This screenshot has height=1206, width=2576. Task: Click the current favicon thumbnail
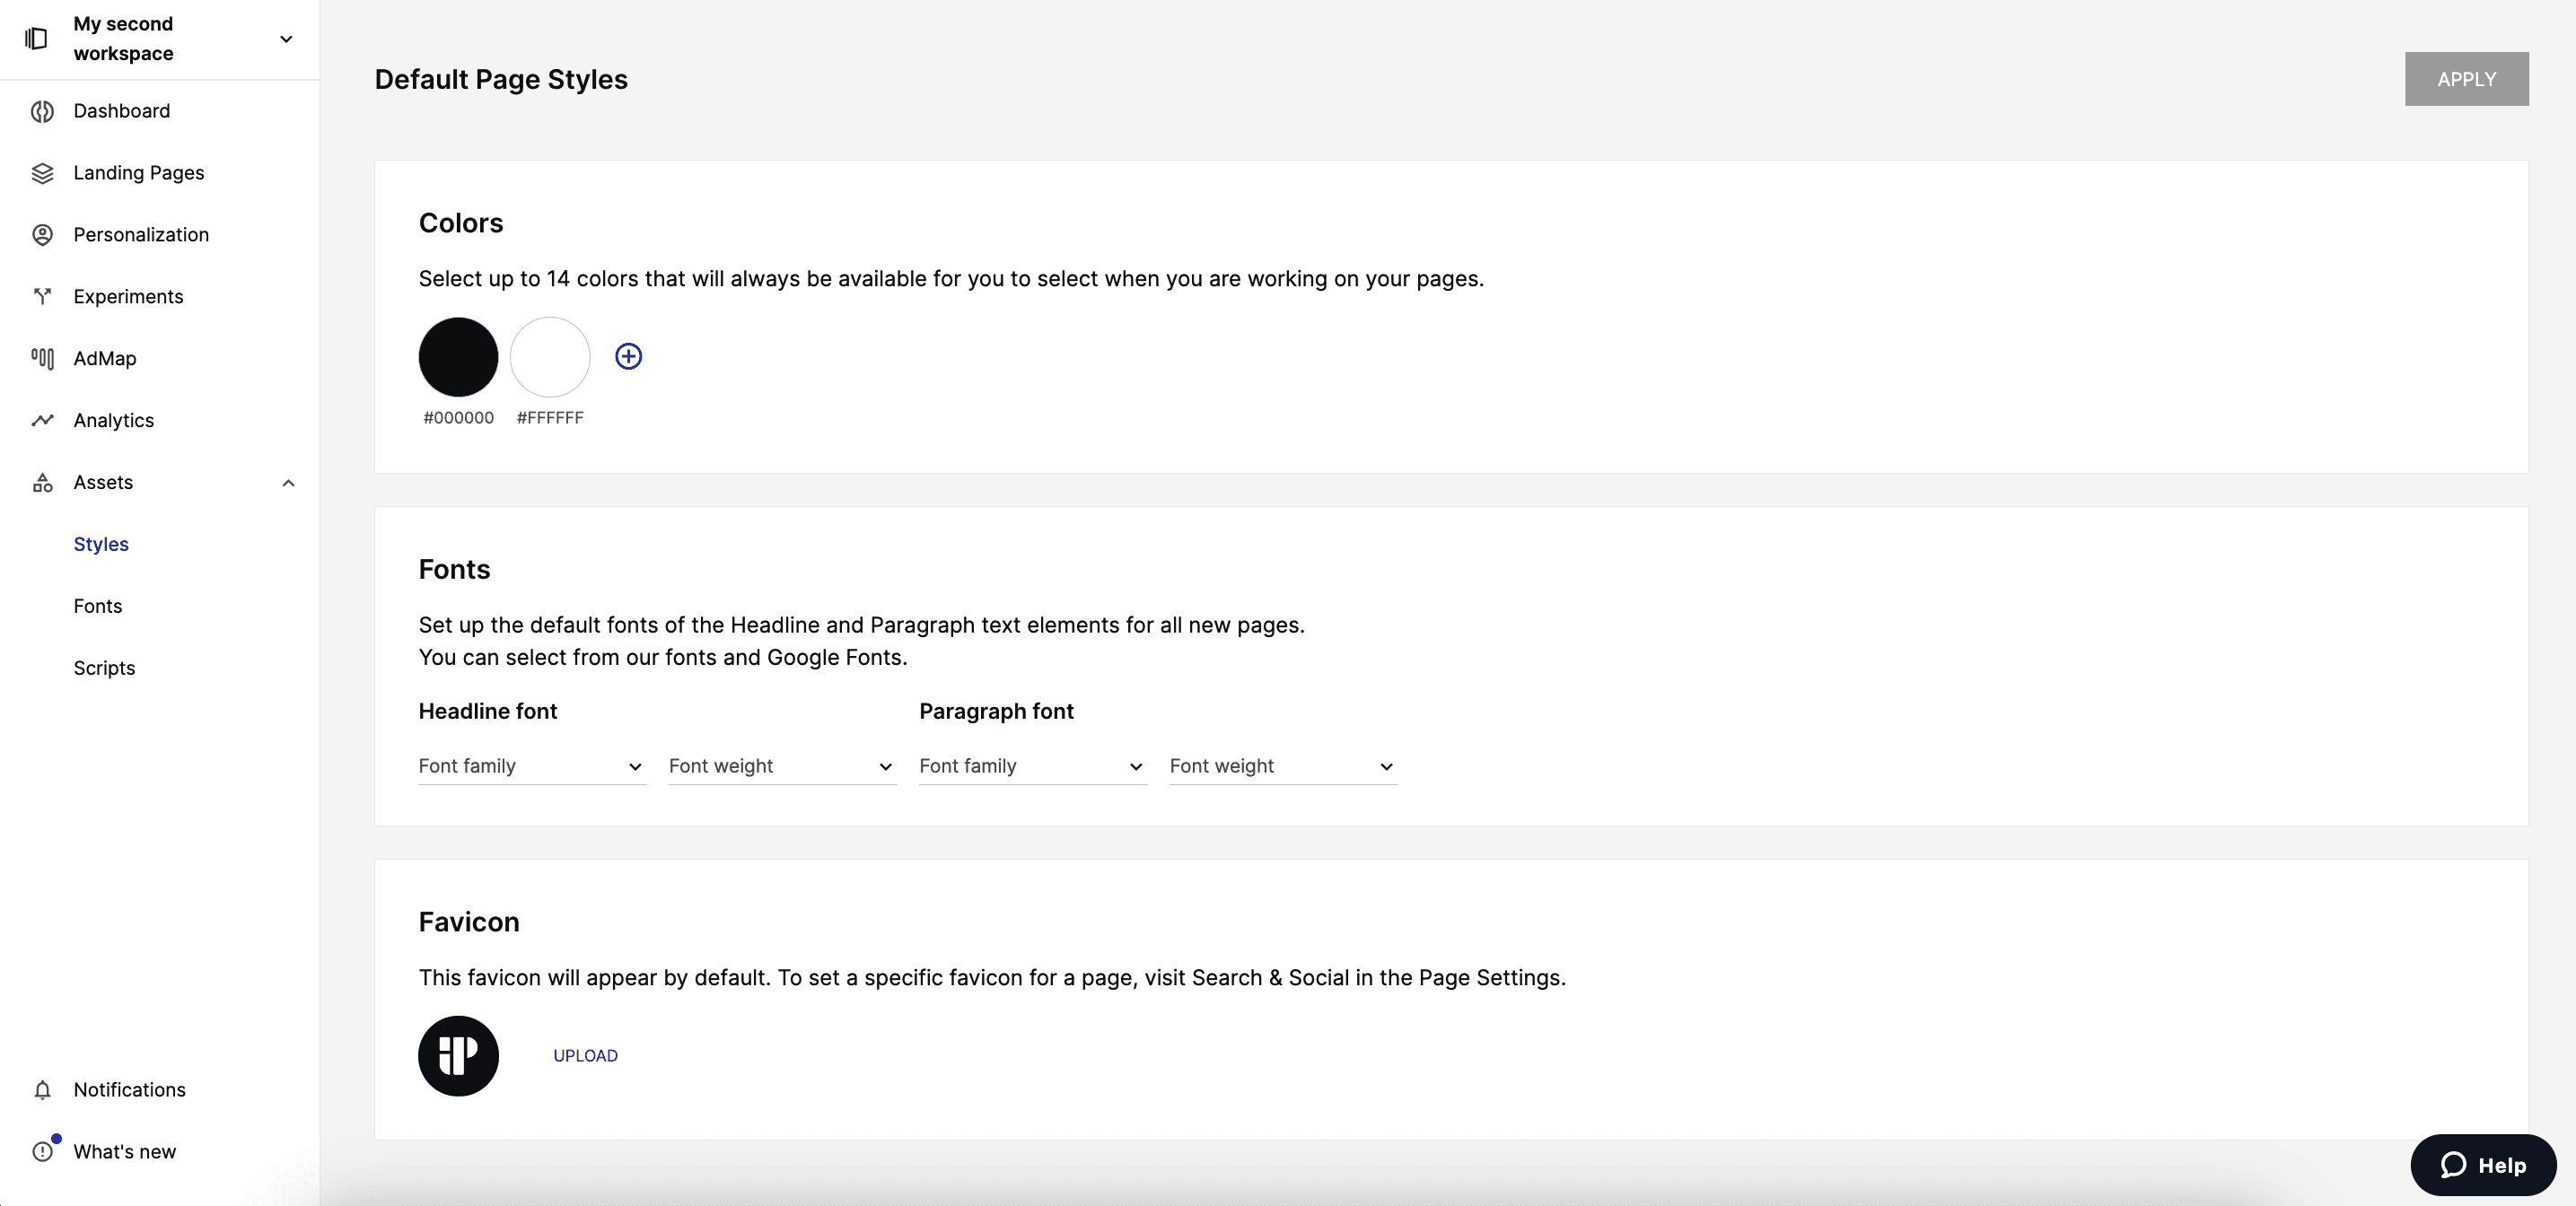coord(458,1056)
